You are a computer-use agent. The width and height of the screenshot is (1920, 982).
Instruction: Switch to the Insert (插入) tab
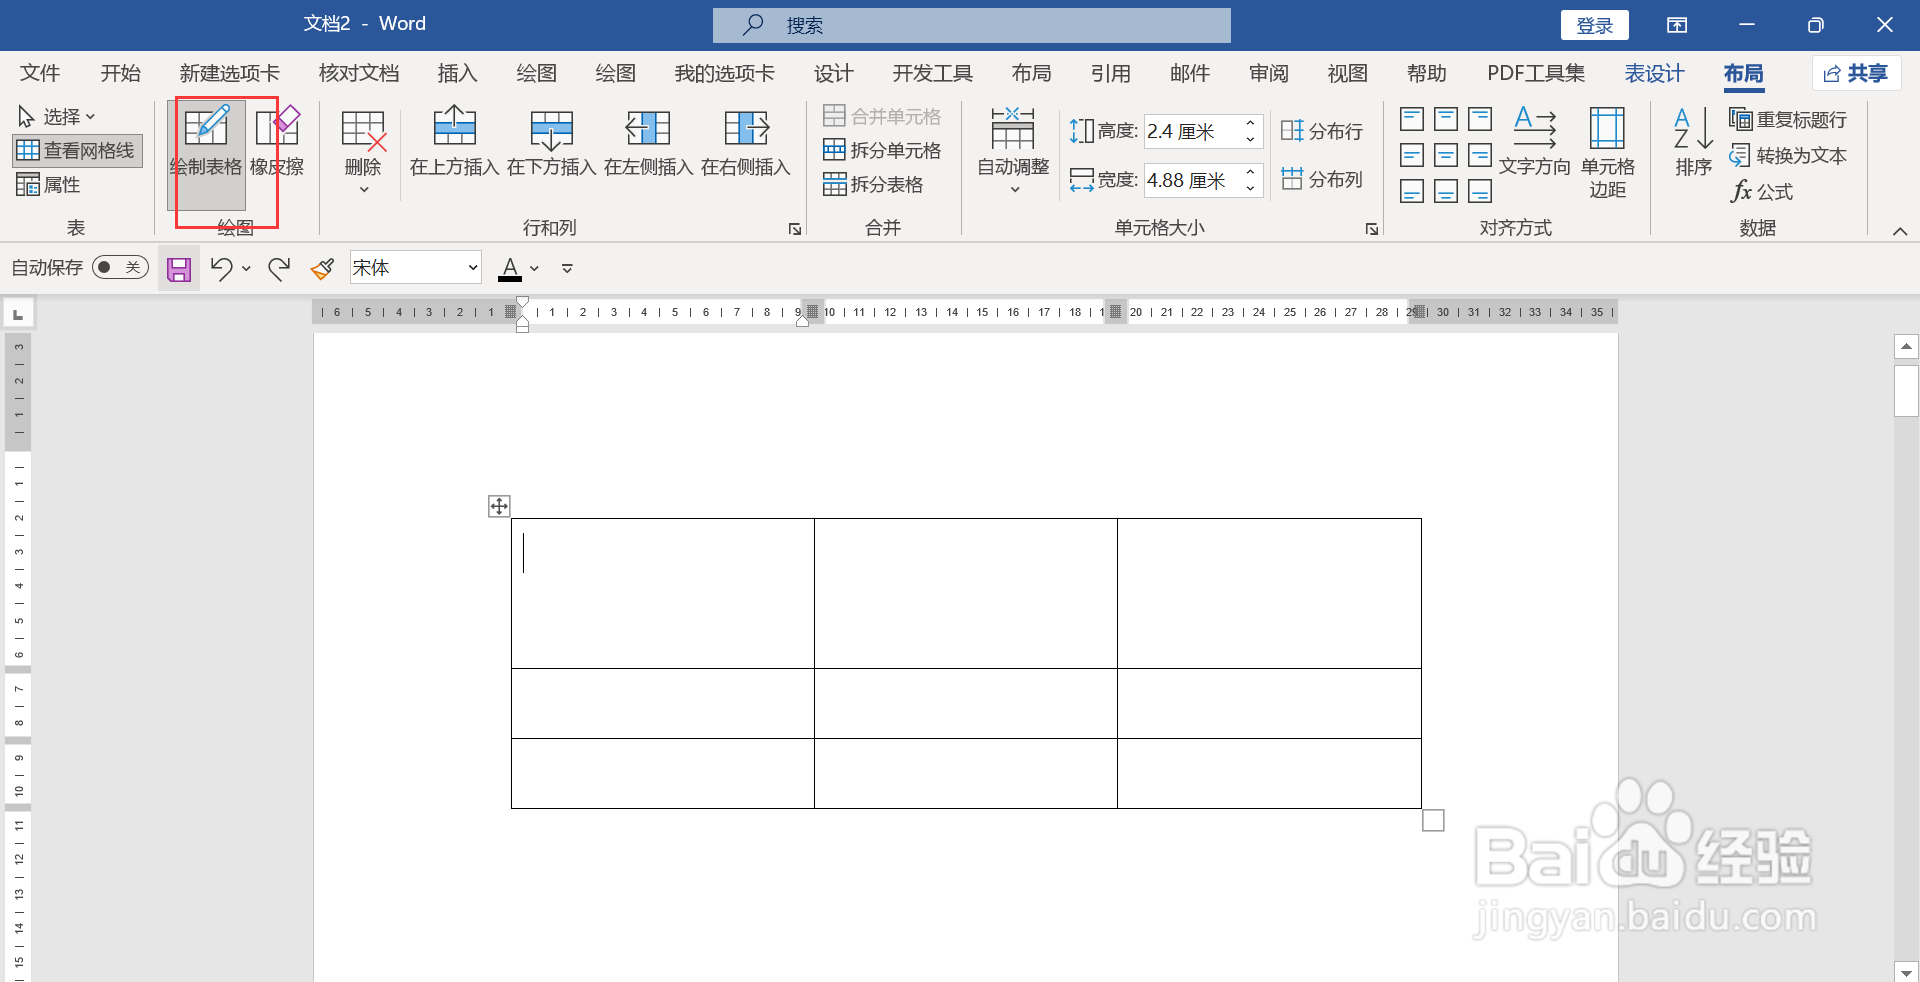click(x=457, y=73)
